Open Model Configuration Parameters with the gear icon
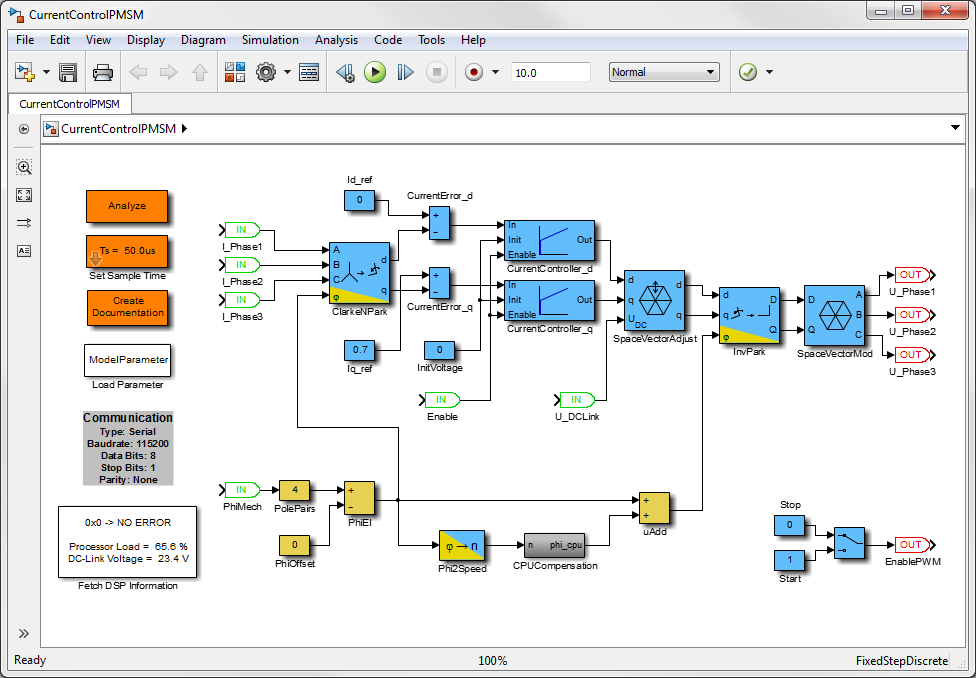The image size is (976, 678). click(262, 71)
